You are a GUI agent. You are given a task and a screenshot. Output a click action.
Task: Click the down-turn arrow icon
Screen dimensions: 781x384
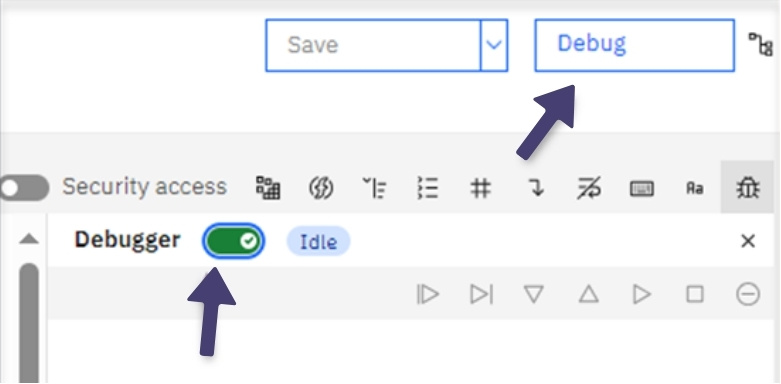click(x=535, y=188)
